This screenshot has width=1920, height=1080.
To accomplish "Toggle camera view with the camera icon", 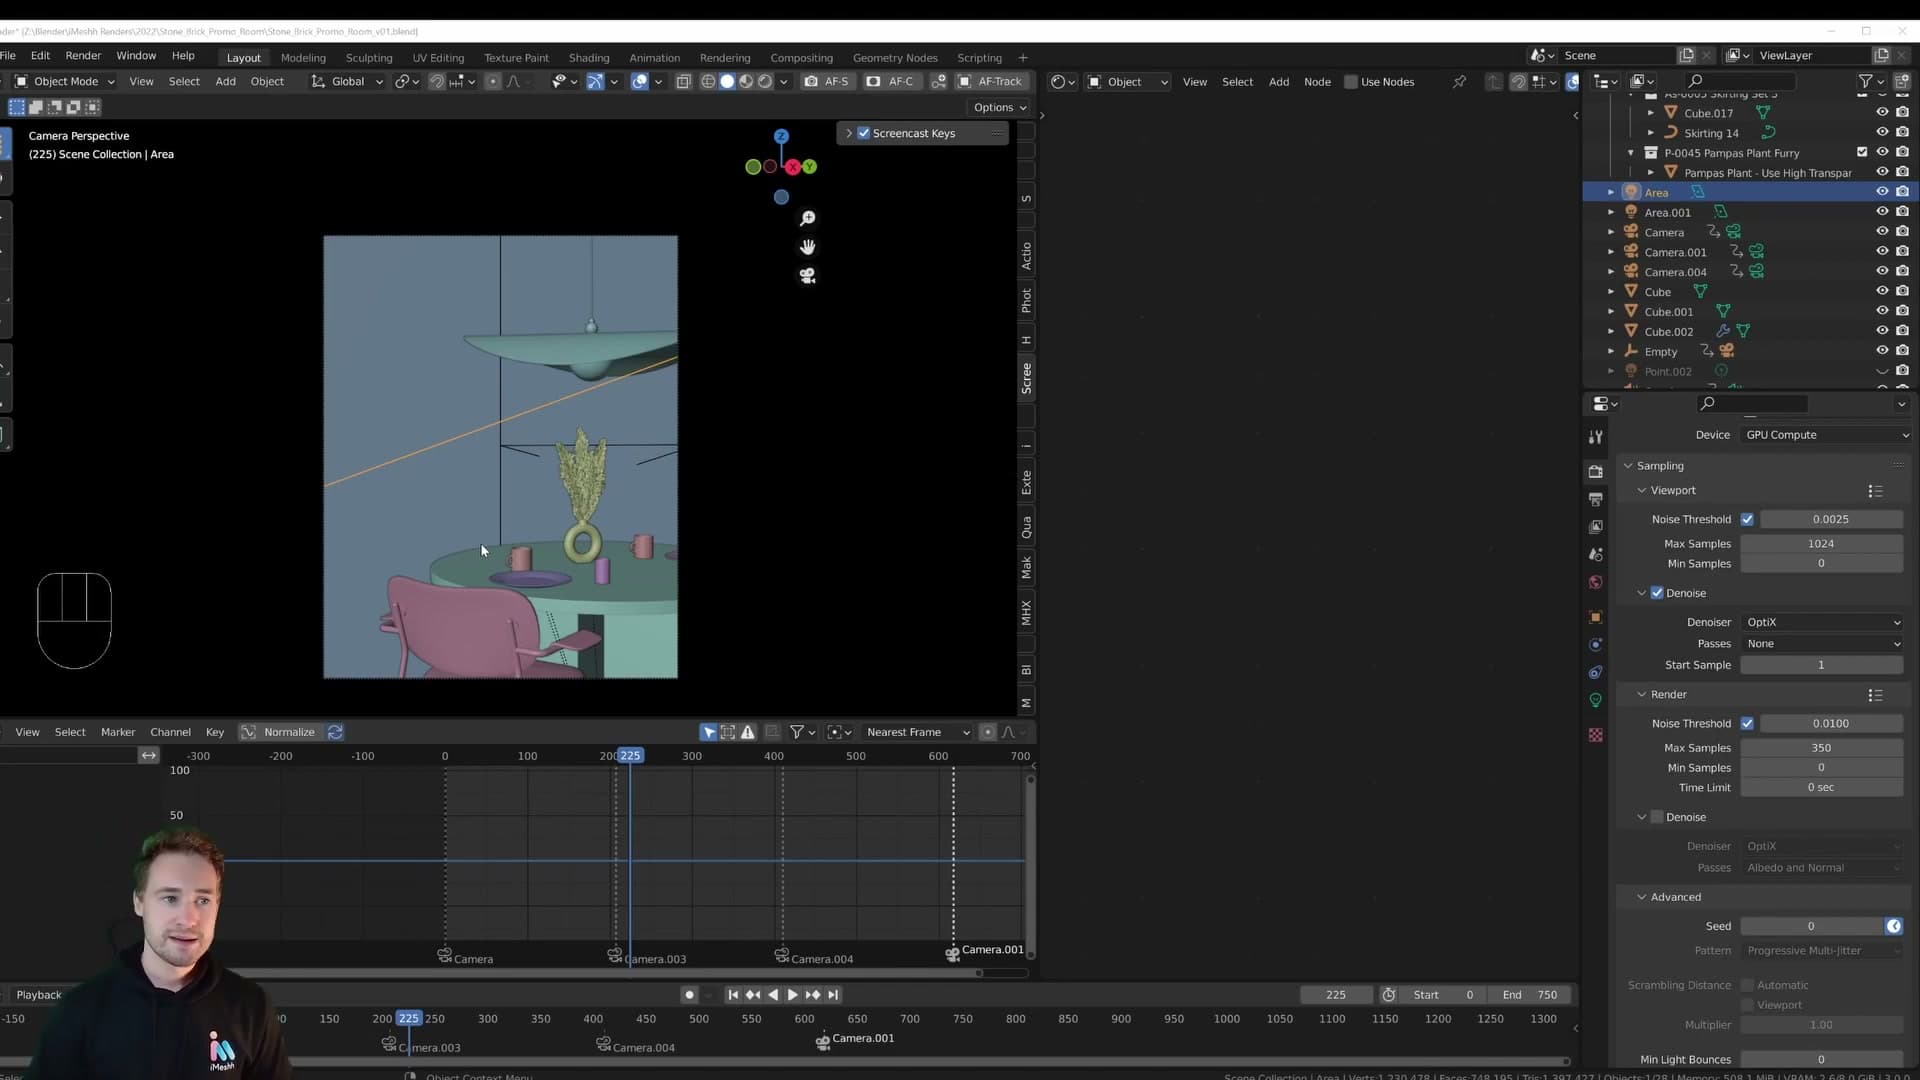I will [x=807, y=275].
